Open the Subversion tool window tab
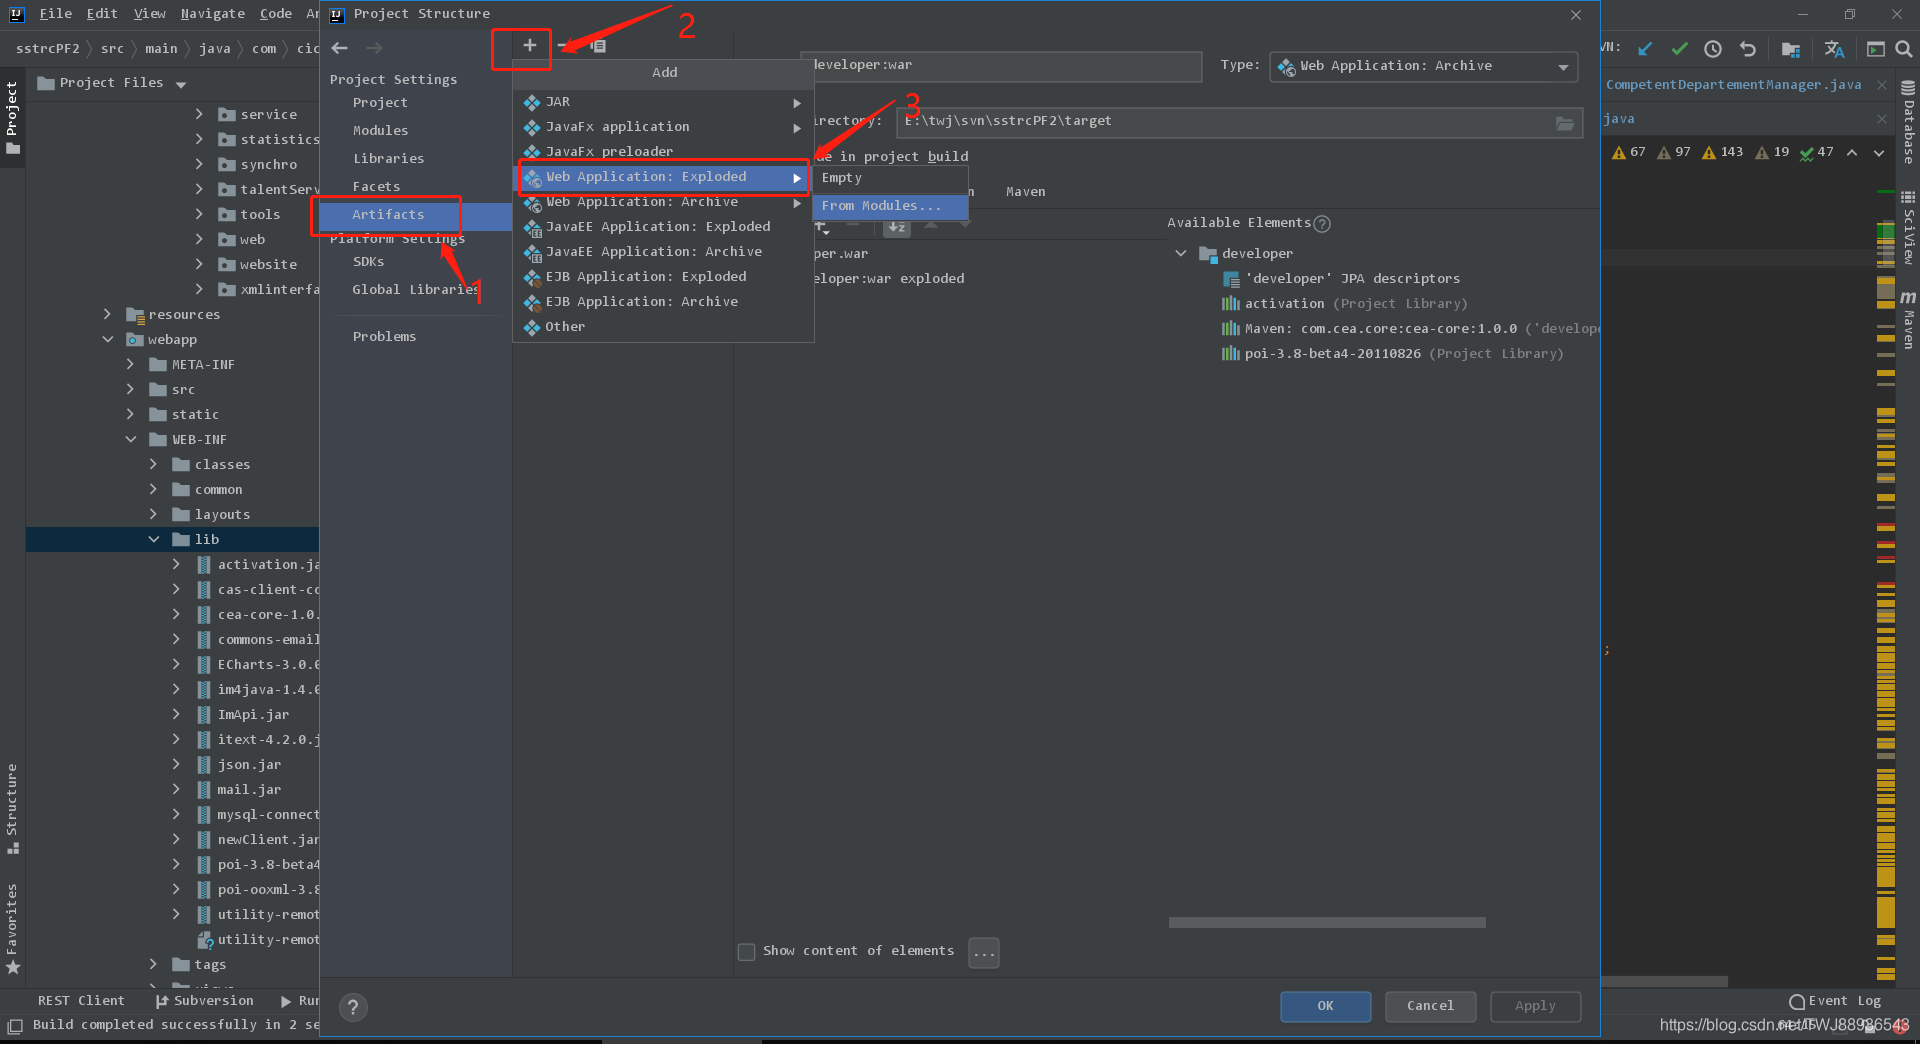This screenshot has width=1920, height=1044. coord(205,1001)
